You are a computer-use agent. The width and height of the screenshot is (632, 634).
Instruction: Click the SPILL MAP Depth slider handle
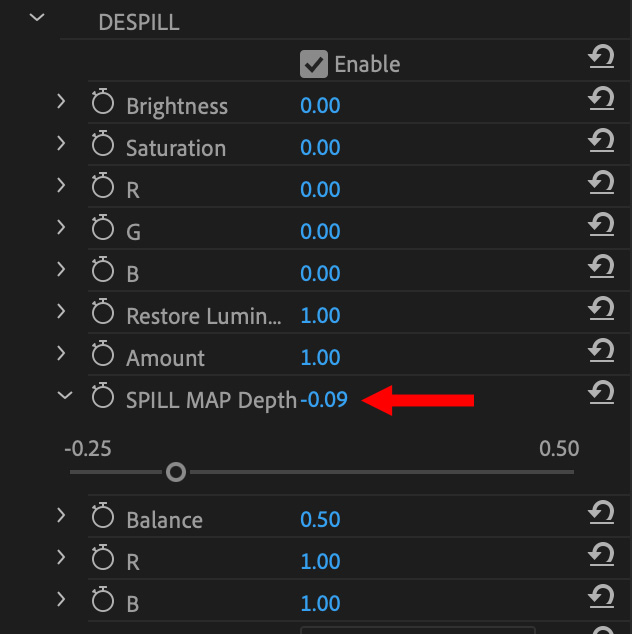(x=176, y=471)
